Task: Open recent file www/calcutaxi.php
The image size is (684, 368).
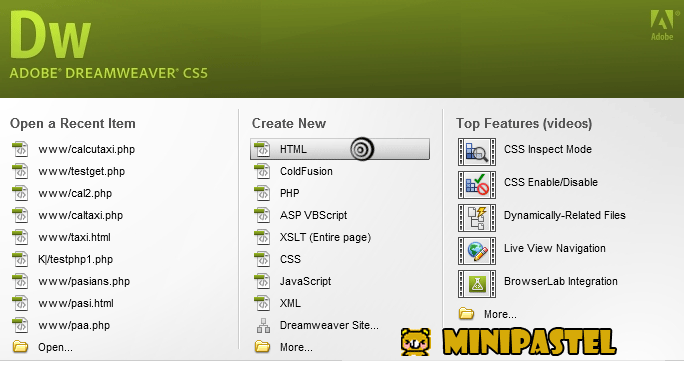Action: pyautogui.click(x=86, y=150)
